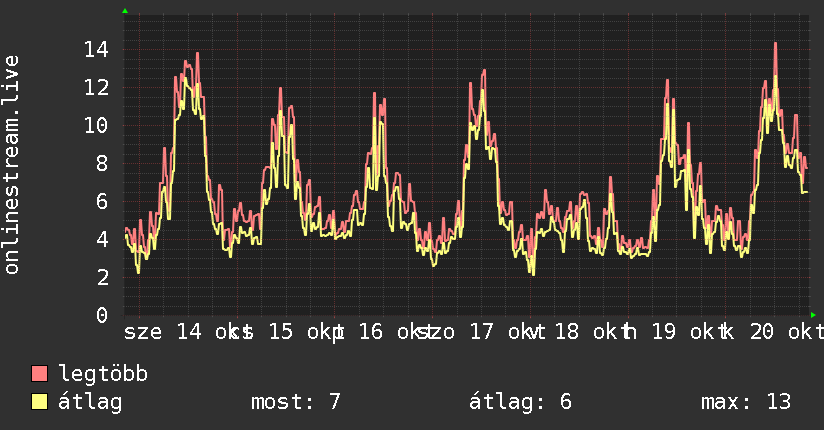
Task: Click the y-axis value 14
Action: coord(96,50)
